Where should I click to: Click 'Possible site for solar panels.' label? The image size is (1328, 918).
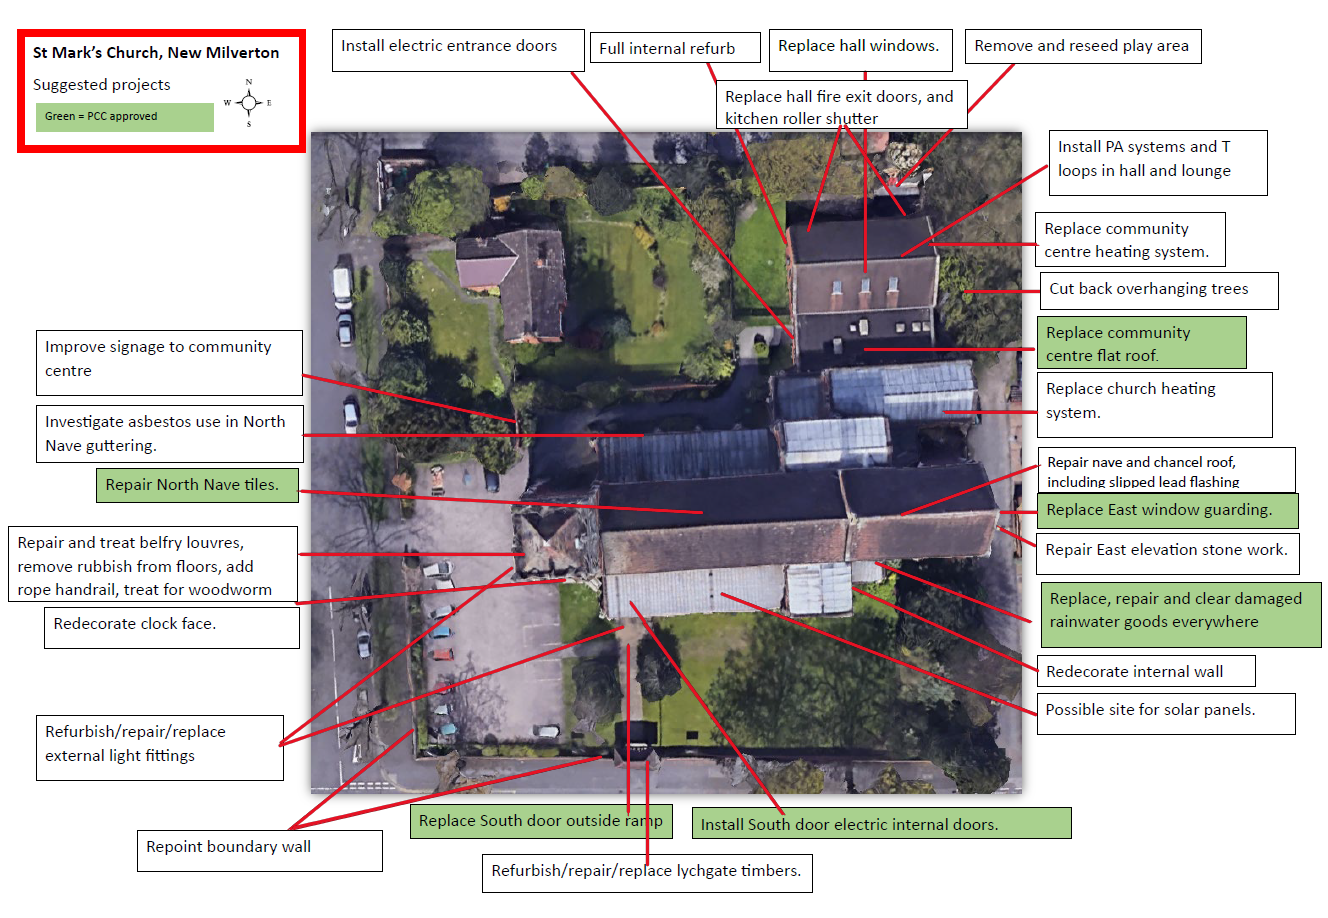click(x=1166, y=713)
